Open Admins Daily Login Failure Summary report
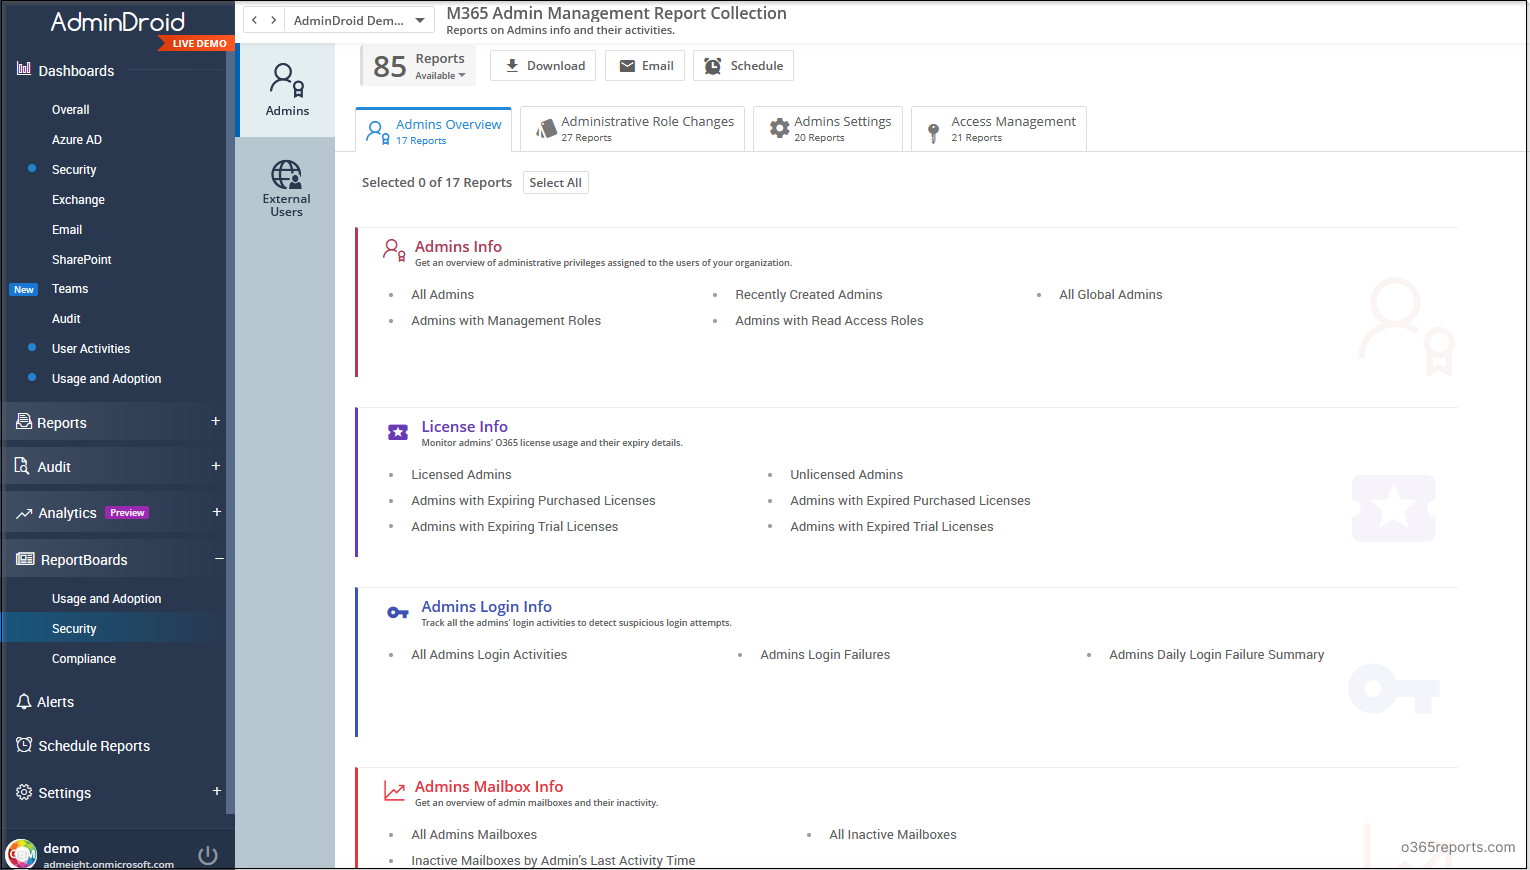The image size is (1530, 870). [1217, 654]
